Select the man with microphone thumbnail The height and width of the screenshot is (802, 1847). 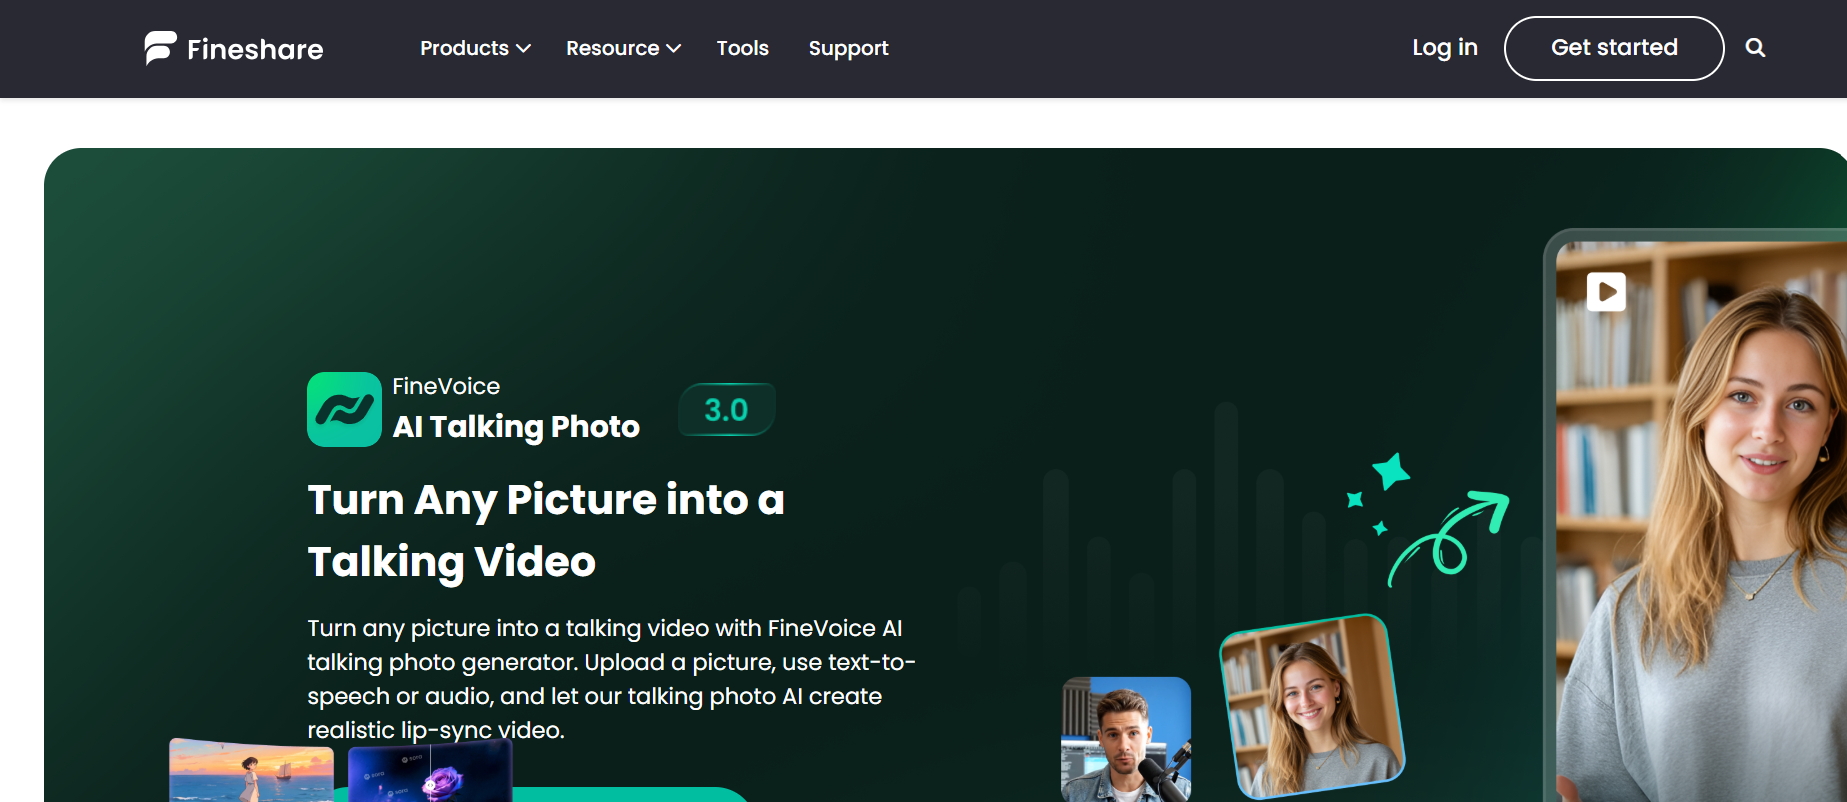pyautogui.click(x=1126, y=739)
